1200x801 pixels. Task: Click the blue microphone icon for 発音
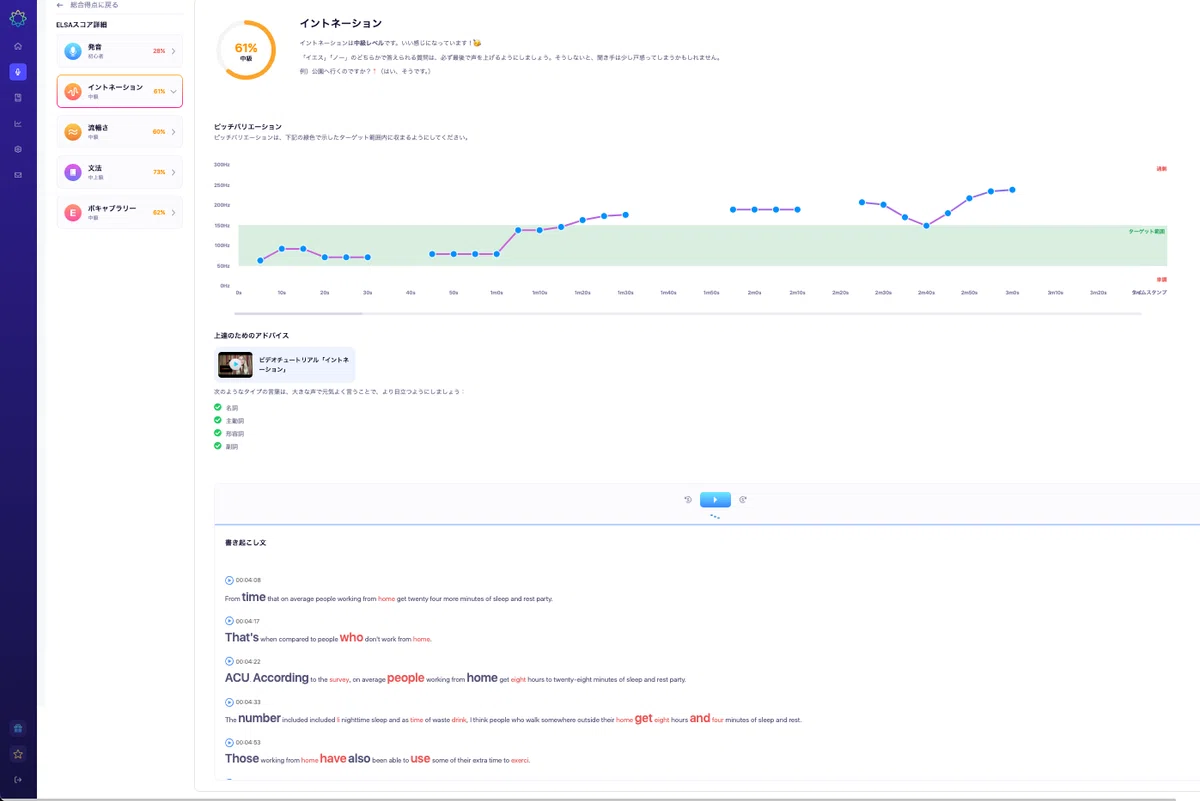coord(73,50)
